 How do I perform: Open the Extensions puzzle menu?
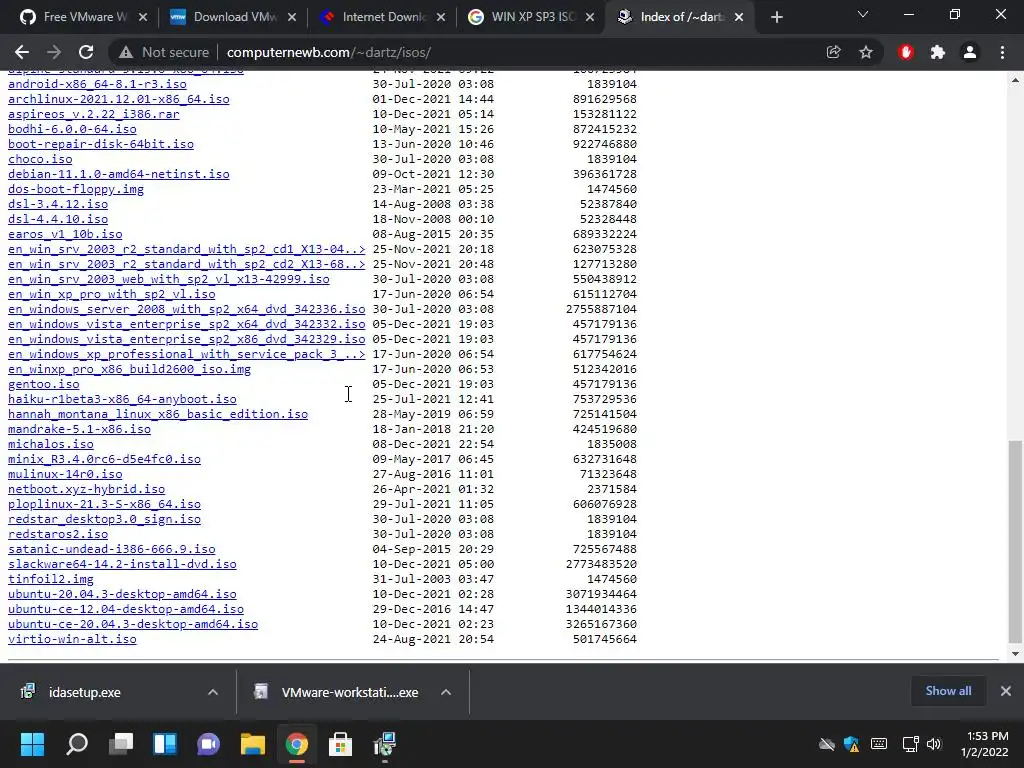[938, 52]
